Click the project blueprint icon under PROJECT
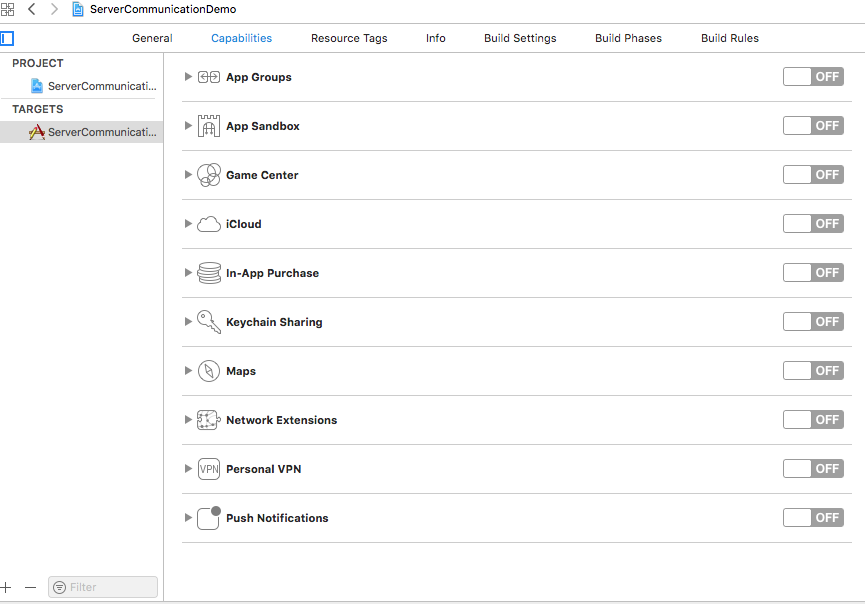The width and height of the screenshot is (865, 604). click(x=36, y=86)
